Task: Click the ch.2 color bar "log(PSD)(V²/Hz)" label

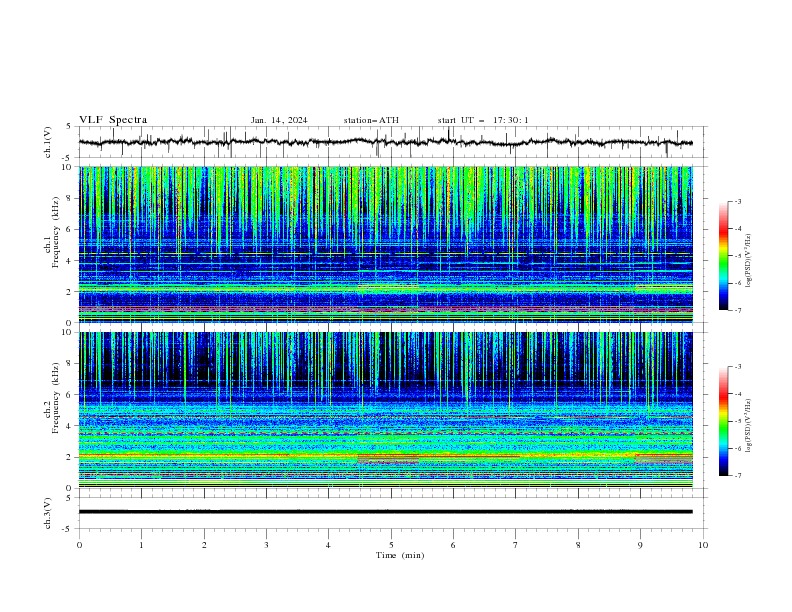Action: point(749,425)
